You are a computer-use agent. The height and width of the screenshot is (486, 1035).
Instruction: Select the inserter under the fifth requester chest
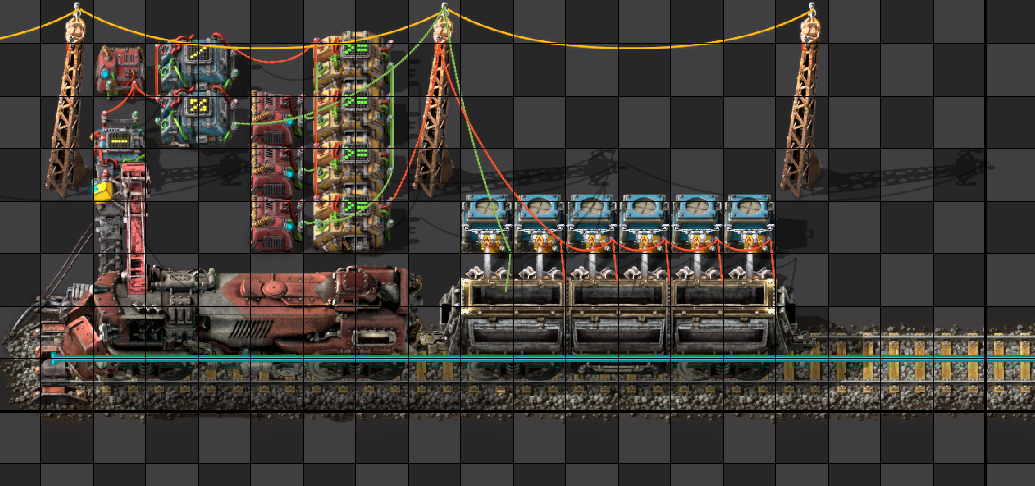(698, 259)
